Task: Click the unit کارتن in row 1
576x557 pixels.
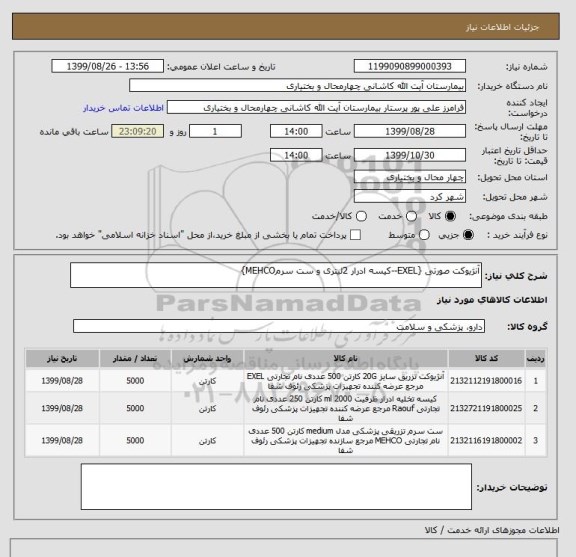Action: (x=207, y=381)
